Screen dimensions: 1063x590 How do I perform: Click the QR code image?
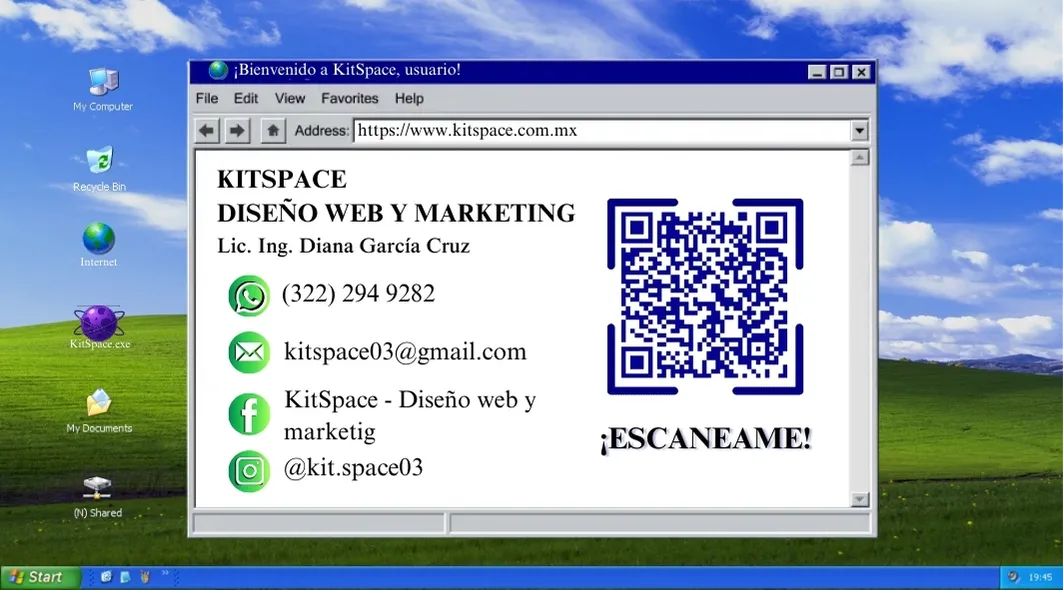coord(705,295)
